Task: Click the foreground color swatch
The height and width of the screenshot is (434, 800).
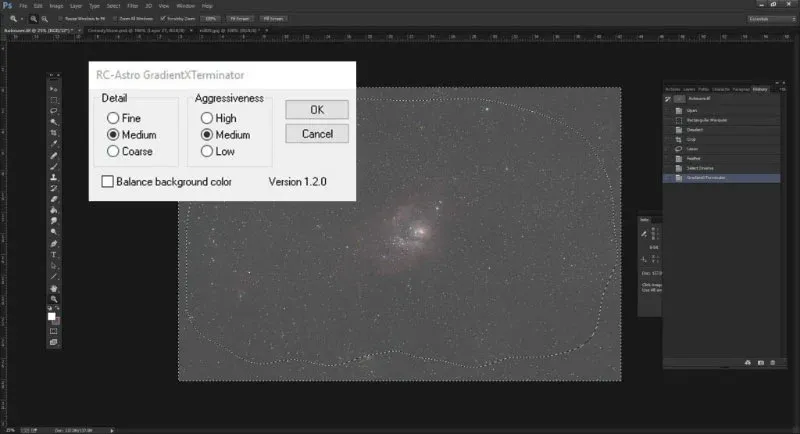Action: pos(52,315)
